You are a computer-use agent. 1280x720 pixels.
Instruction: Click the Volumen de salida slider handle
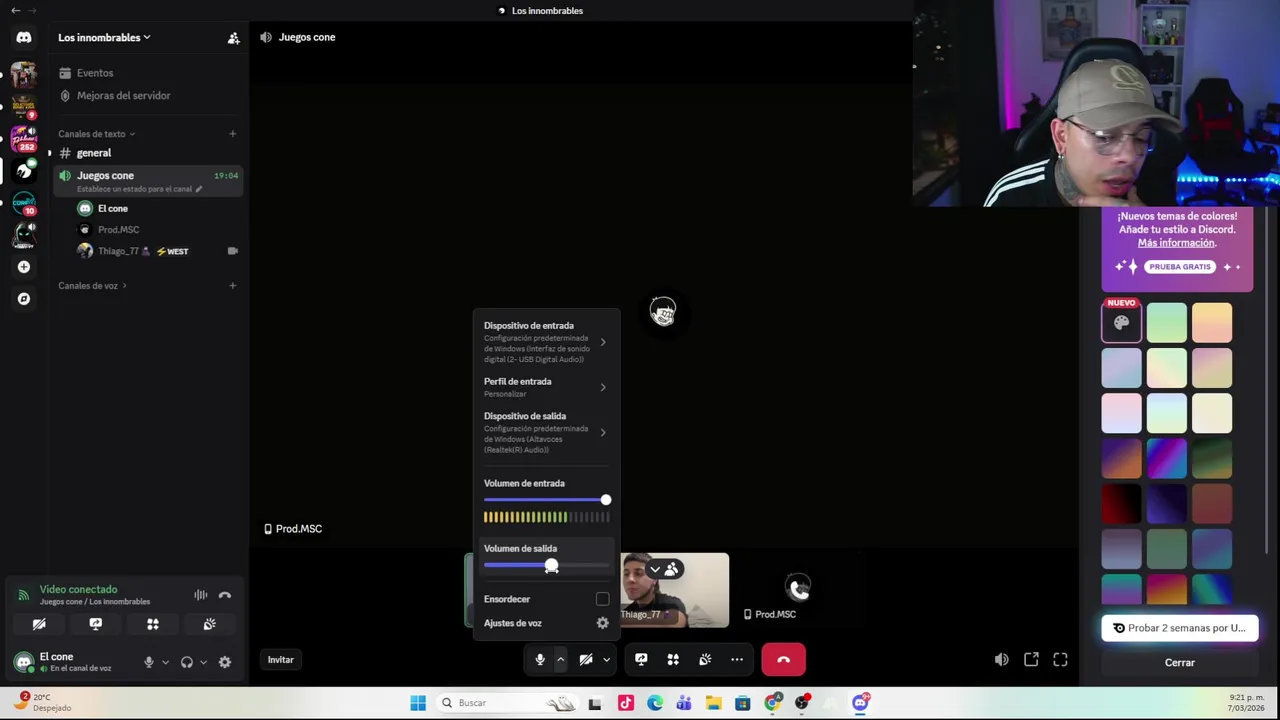(552, 566)
